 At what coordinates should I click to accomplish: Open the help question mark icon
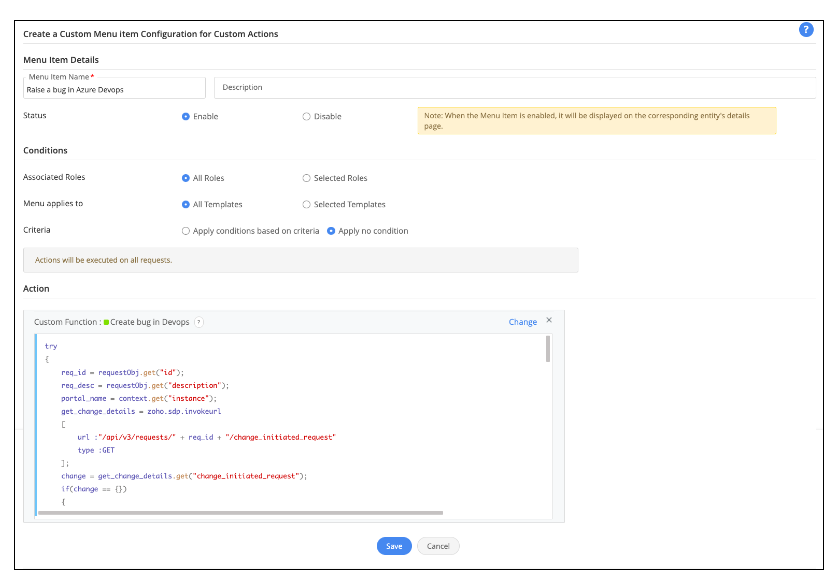(806, 30)
